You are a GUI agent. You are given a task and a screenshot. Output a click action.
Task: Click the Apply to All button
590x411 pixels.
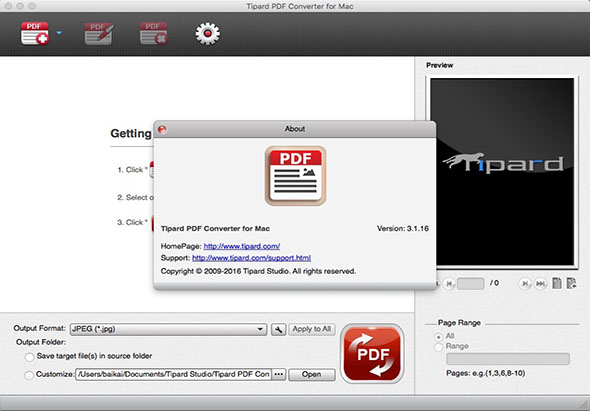(312, 329)
